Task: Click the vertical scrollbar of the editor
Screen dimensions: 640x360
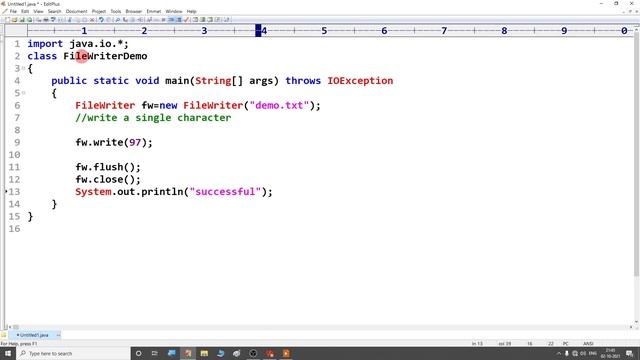Action: point(637,155)
